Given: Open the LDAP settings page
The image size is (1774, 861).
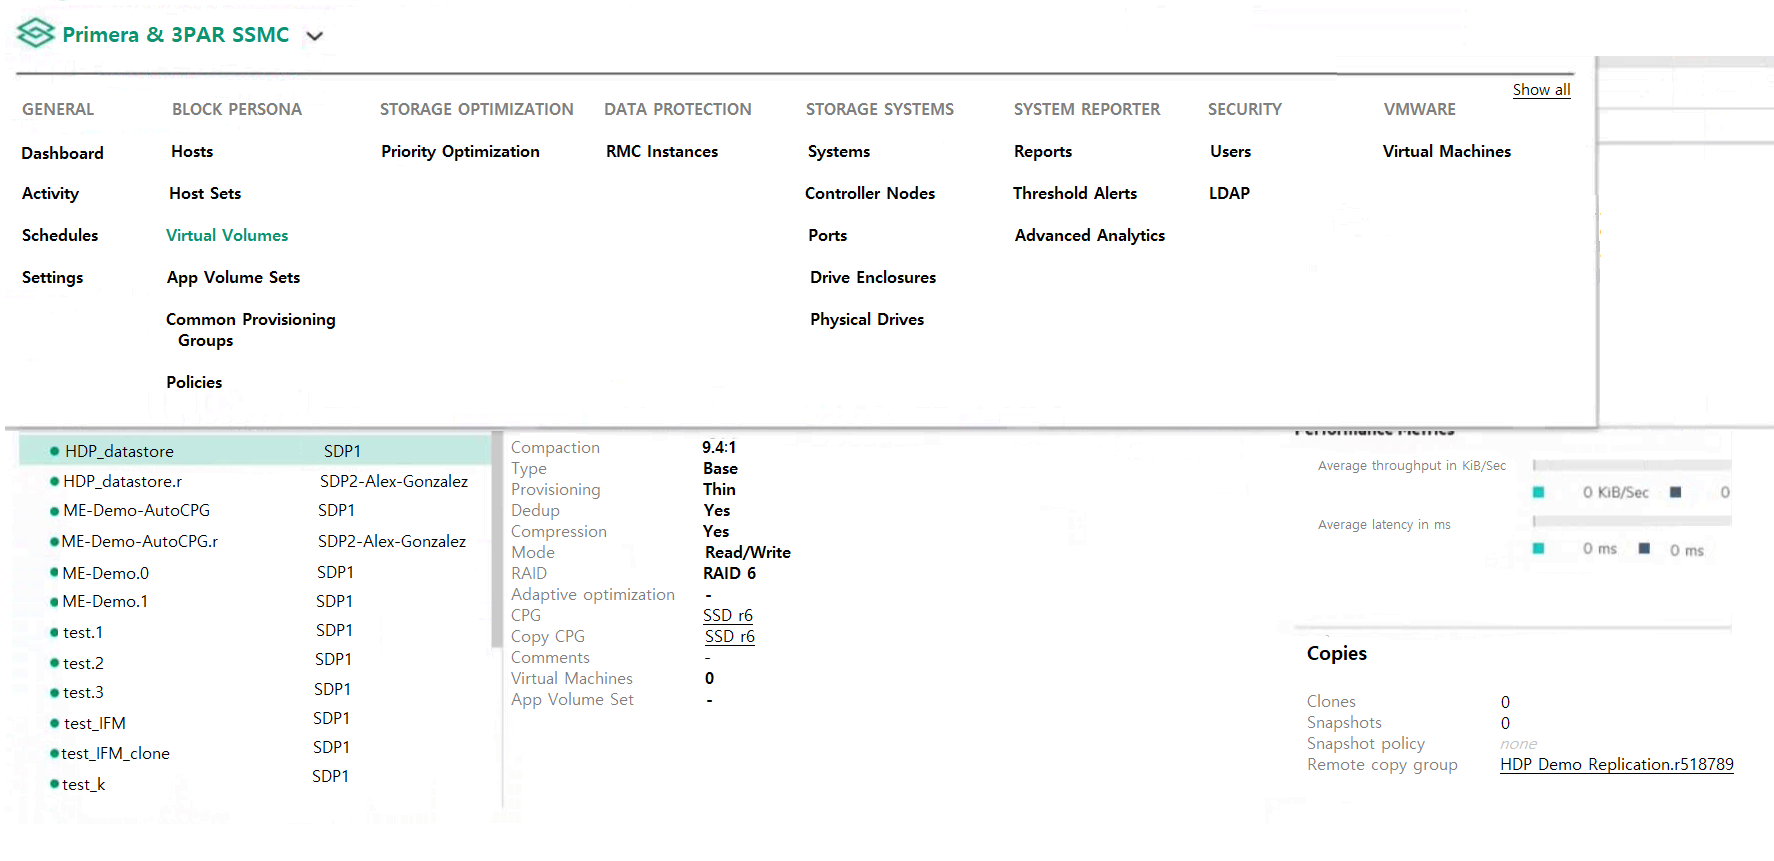Looking at the screenshot, I should [1229, 194].
